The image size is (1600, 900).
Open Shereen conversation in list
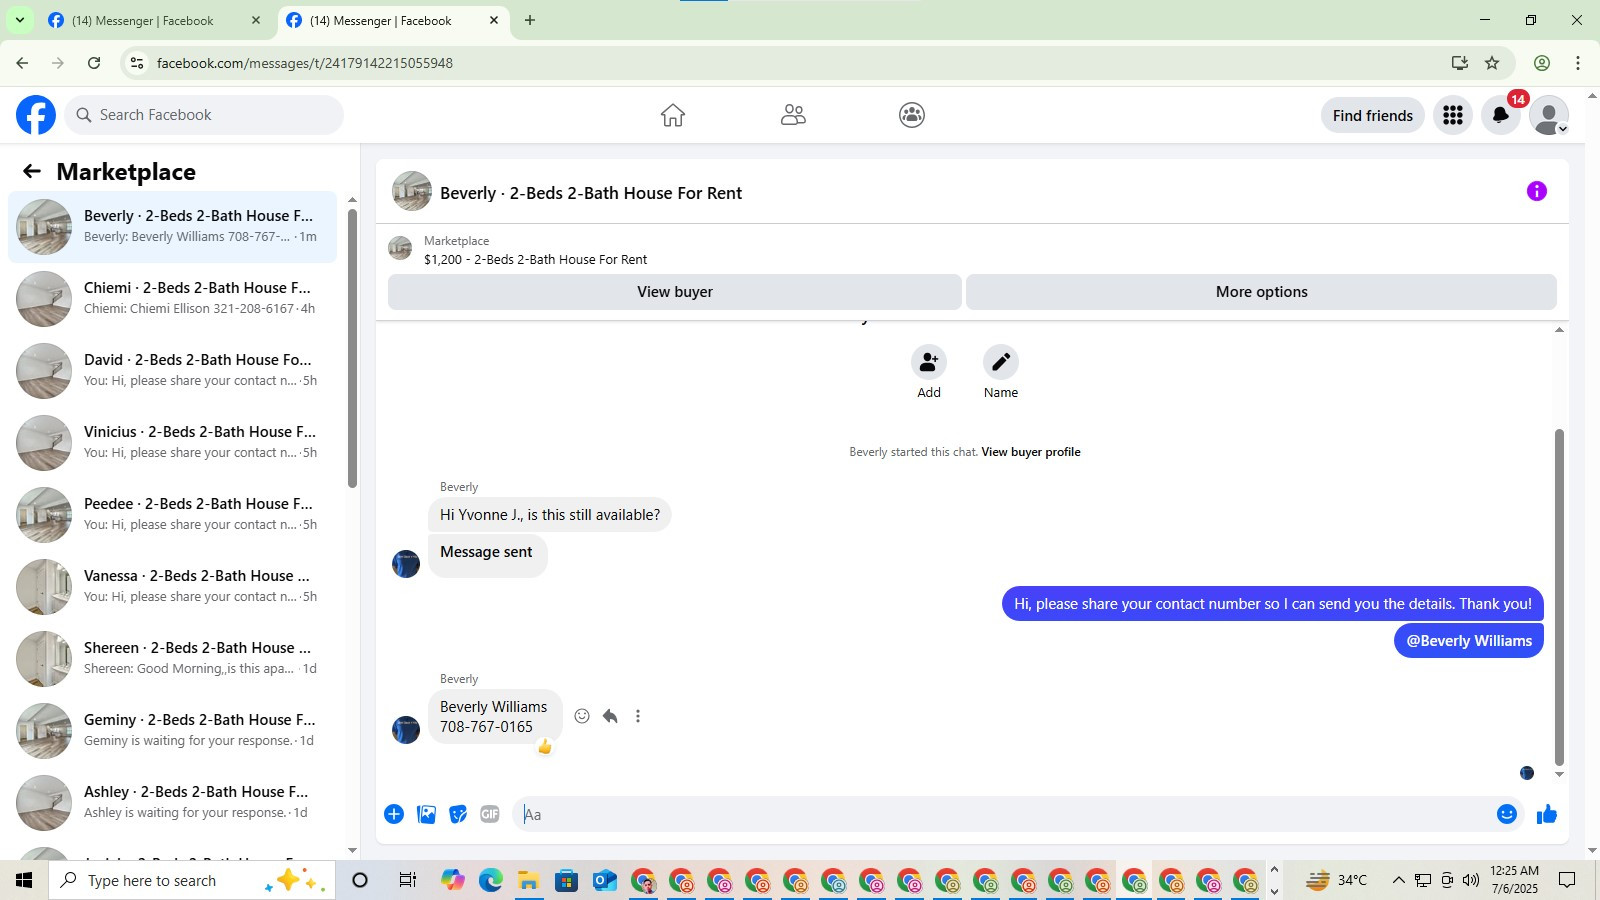coord(172,659)
